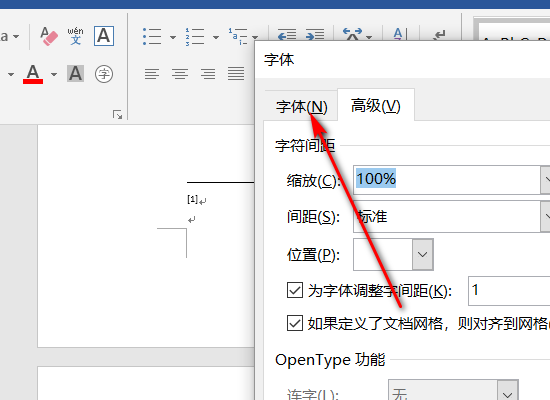Click the 缩放(C) 100% input field

click(447, 179)
